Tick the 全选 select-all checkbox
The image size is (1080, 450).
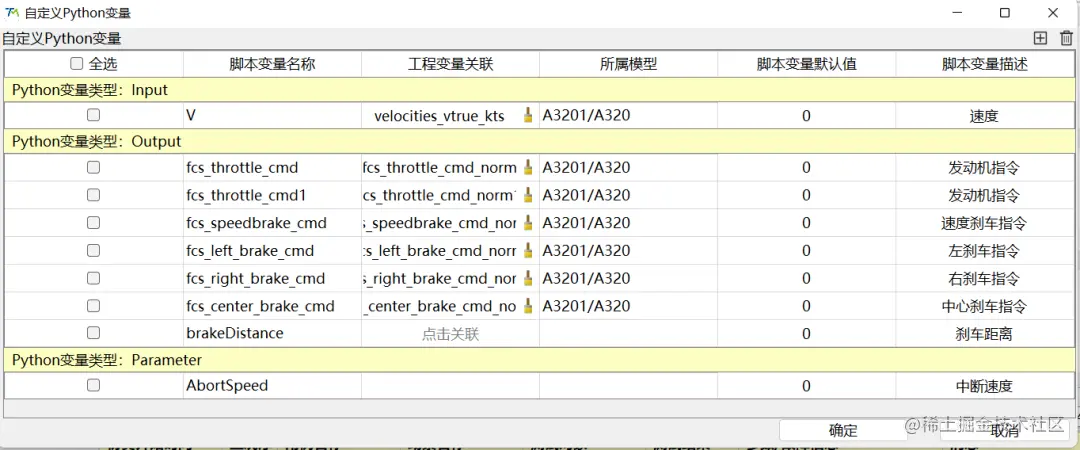click(76, 64)
